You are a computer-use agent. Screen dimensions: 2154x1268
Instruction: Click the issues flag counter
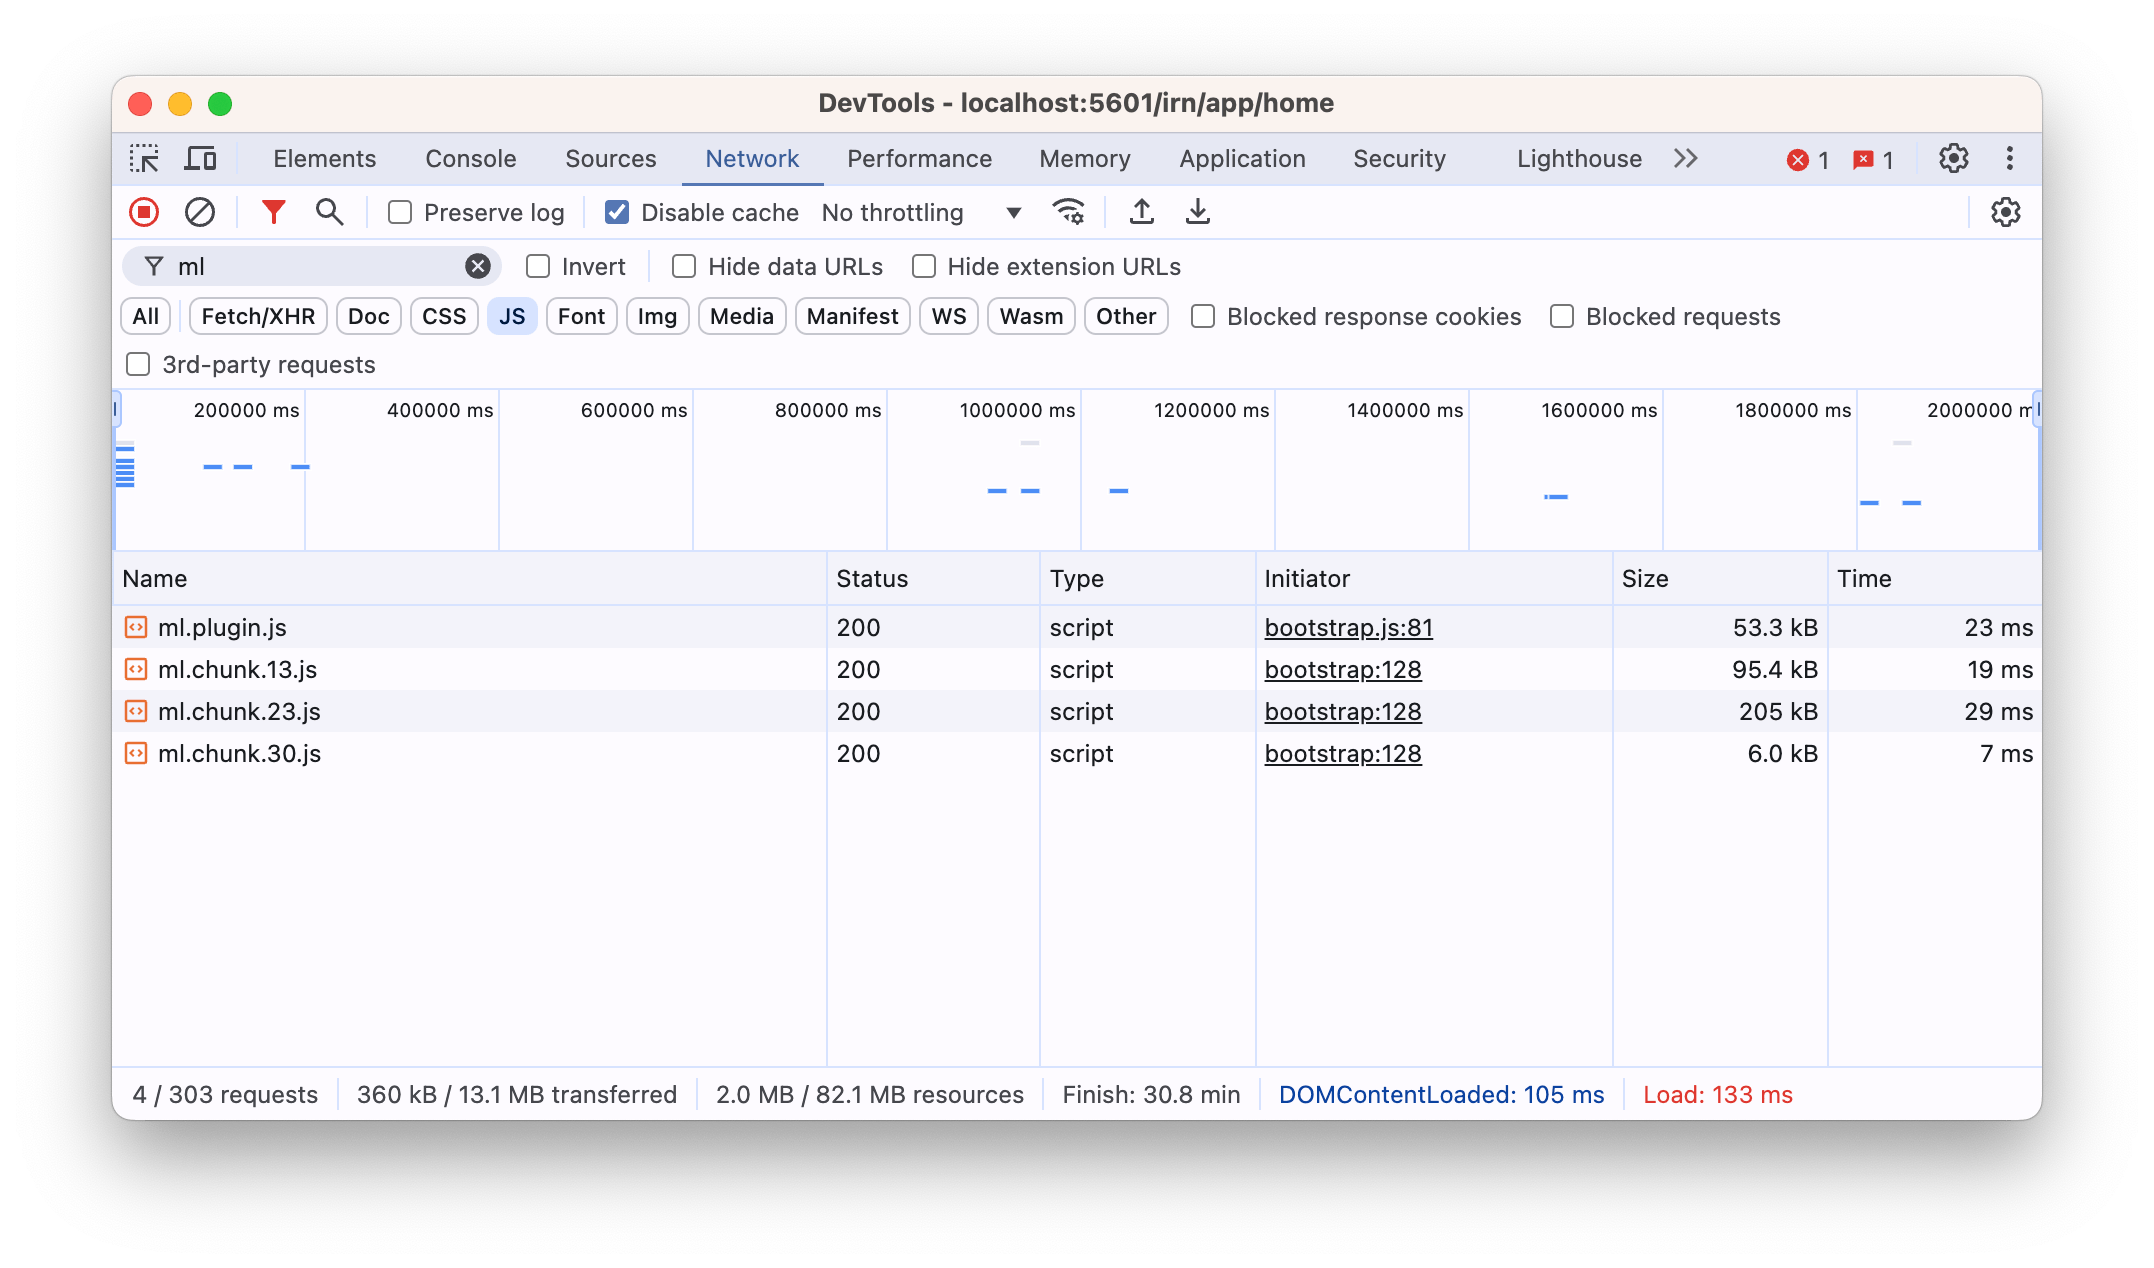pos(1873,160)
